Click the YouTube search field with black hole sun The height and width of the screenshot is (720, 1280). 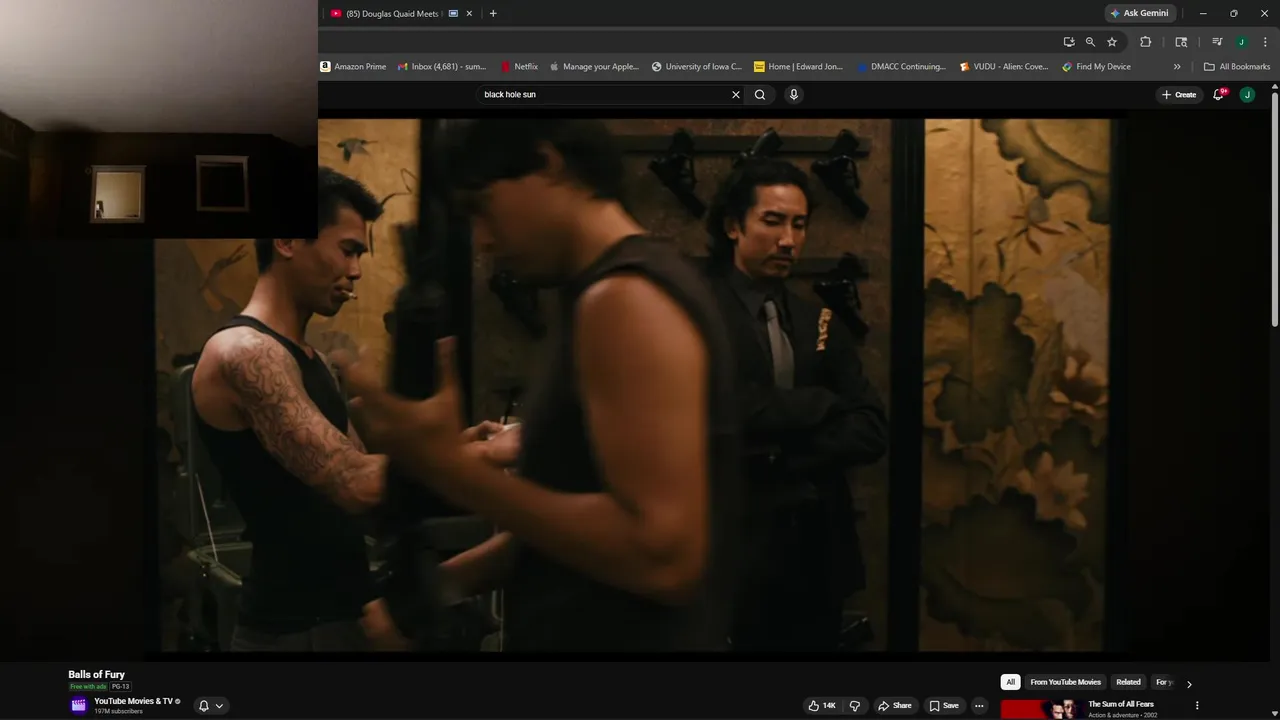[605, 95]
